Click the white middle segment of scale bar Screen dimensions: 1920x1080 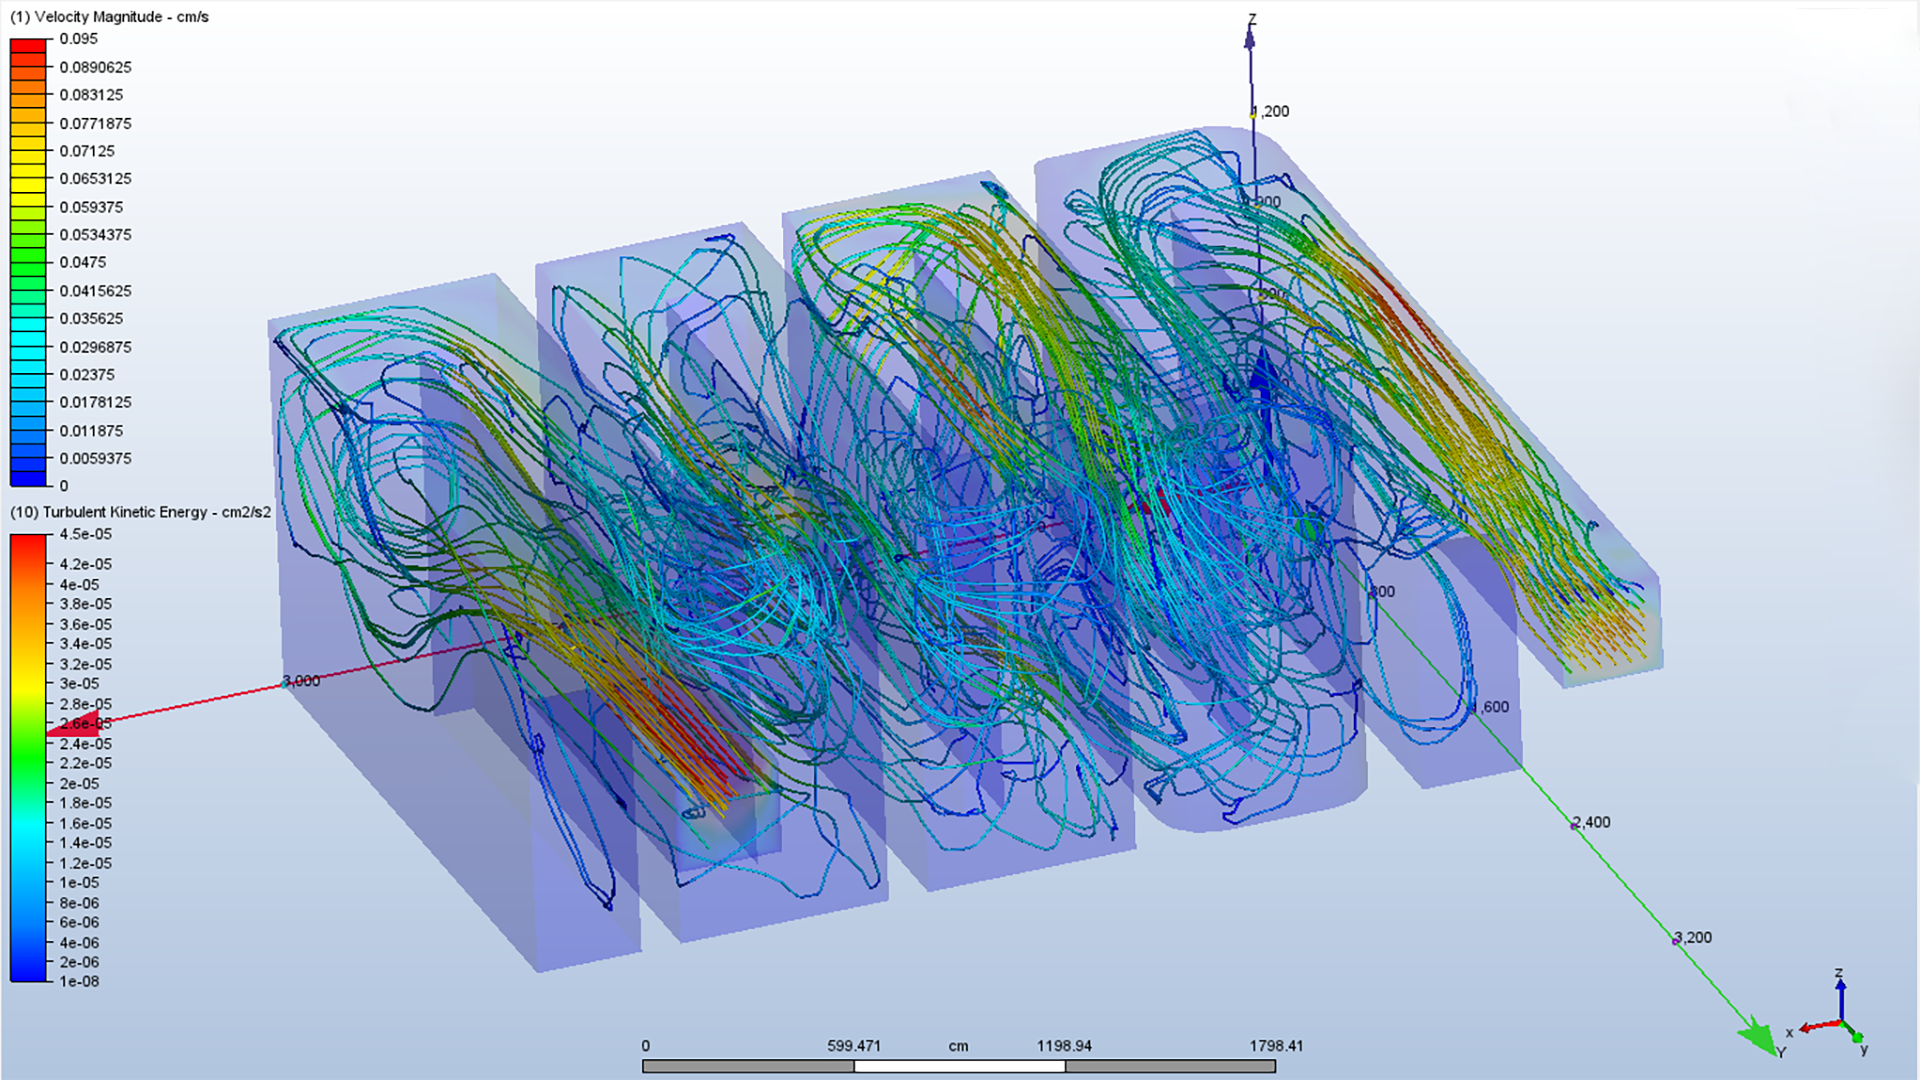(x=959, y=1066)
